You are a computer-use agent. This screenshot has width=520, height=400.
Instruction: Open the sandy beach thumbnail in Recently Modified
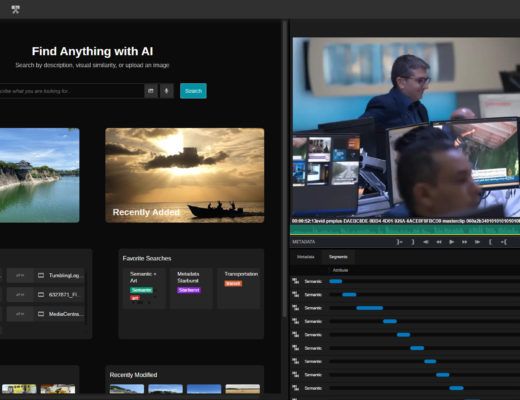coord(243,389)
